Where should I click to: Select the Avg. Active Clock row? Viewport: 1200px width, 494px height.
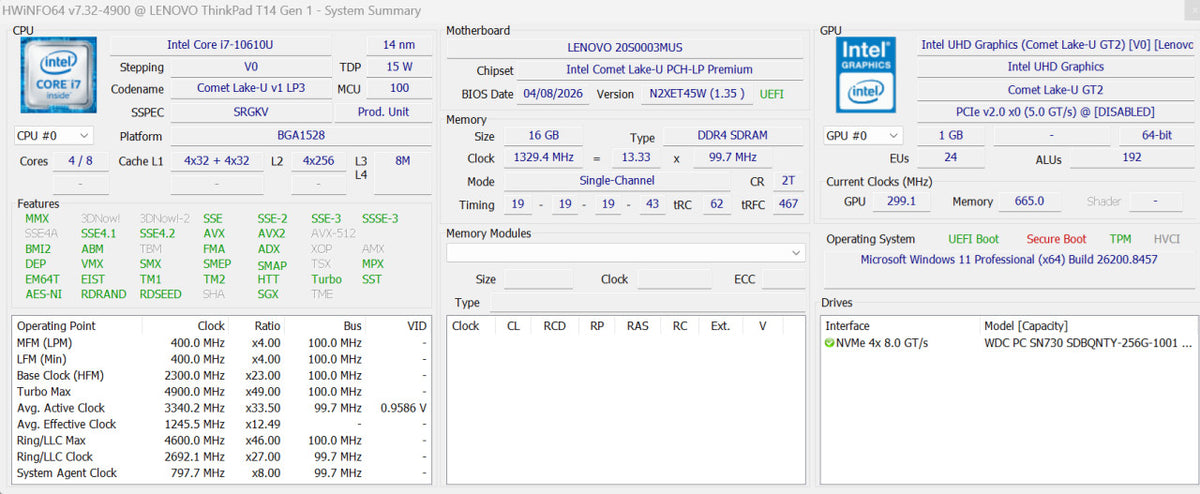coord(223,408)
